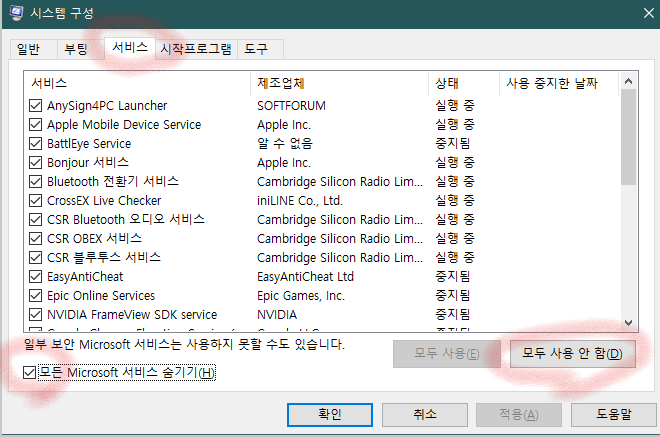Click the System Configuration title bar icon
The width and height of the screenshot is (660, 437).
17,13
